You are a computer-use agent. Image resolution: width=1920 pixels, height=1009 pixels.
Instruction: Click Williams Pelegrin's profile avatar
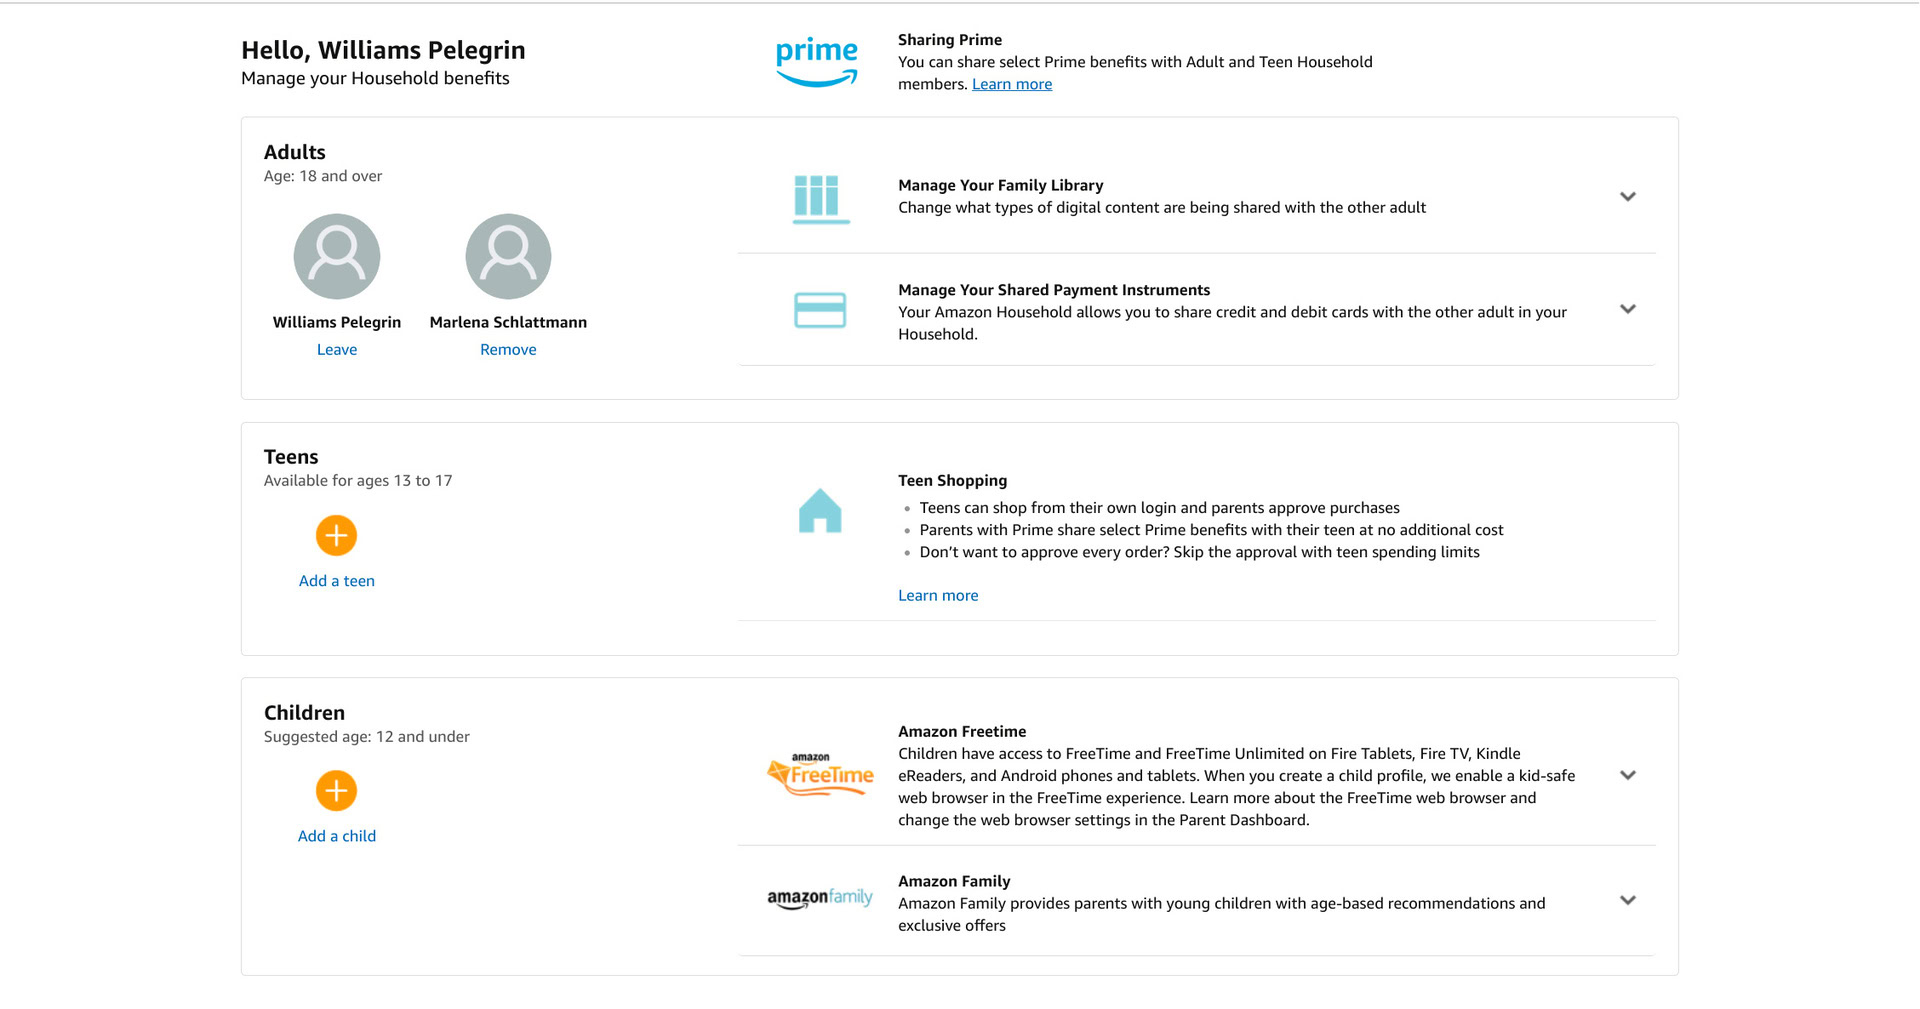coord(337,256)
